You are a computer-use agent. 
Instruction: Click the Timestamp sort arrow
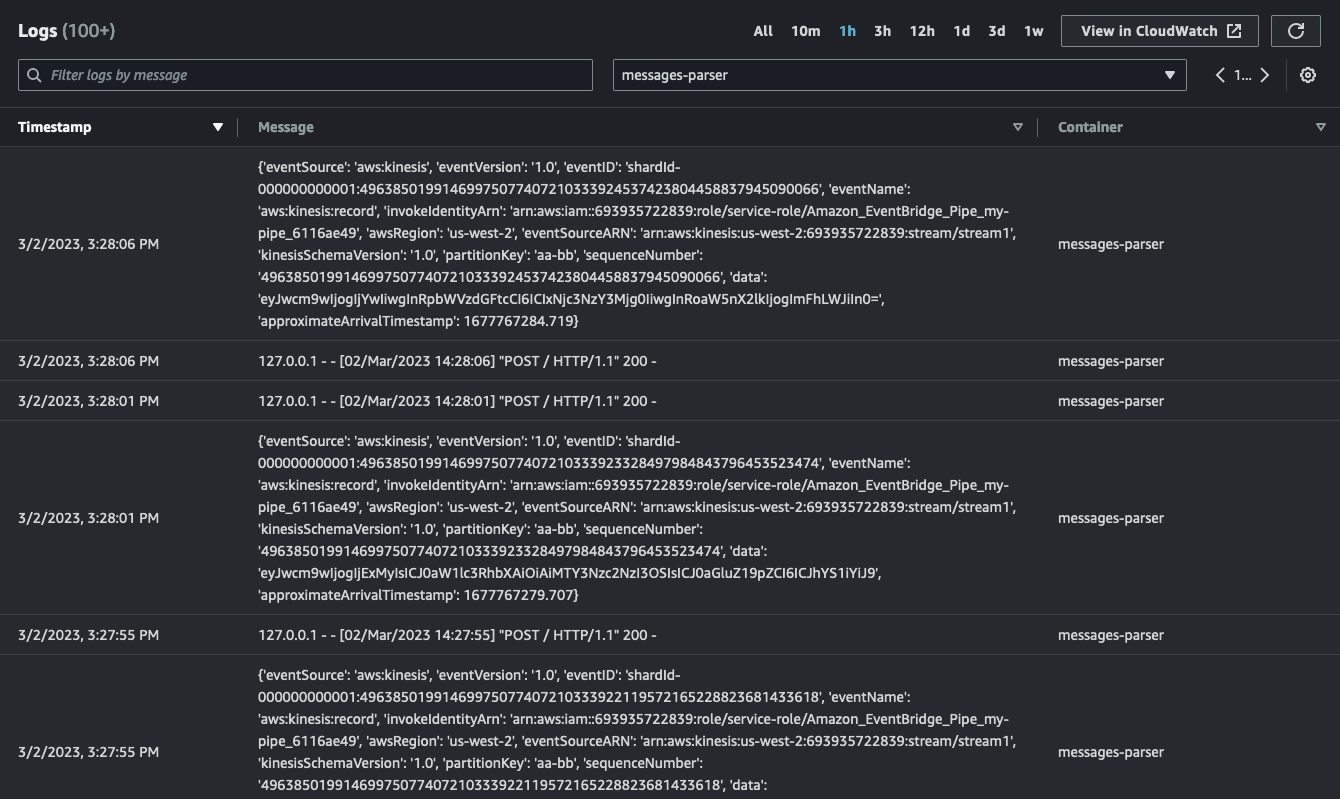coord(218,127)
